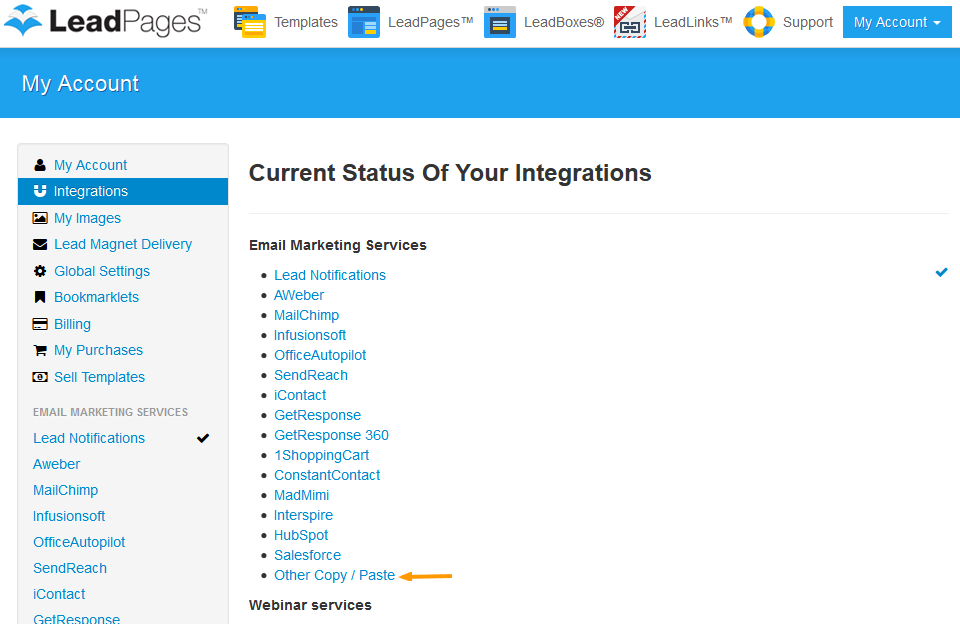The height and width of the screenshot is (624, 960).
Task: Go to My Images in sidebar
Action: coord(87,218)
